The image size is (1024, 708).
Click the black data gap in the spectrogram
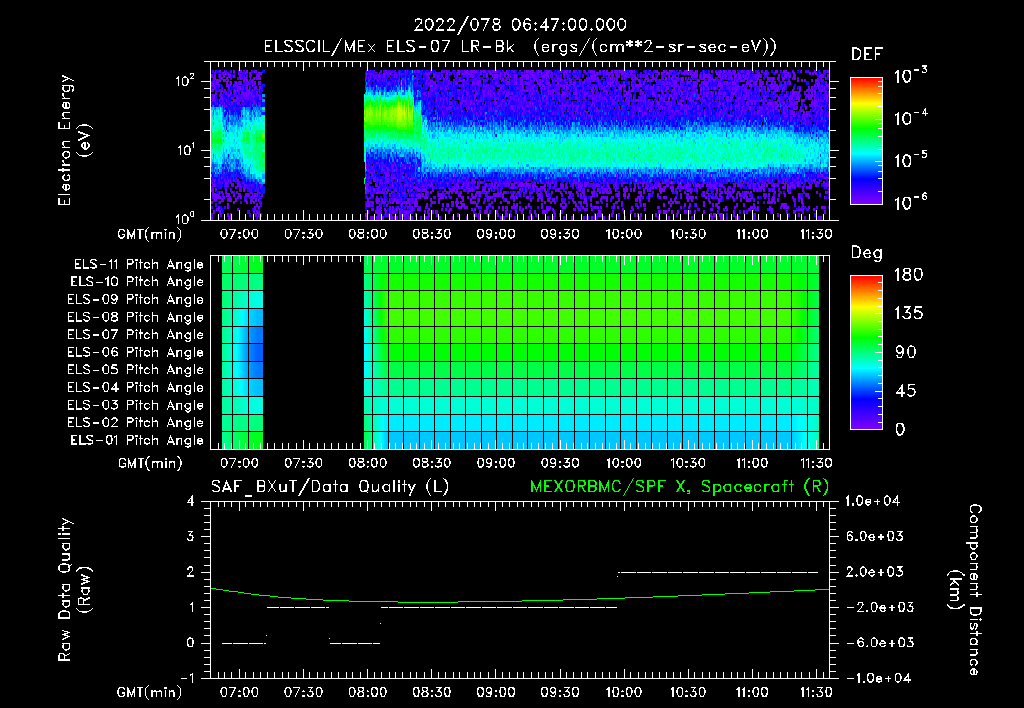[314, 144]
